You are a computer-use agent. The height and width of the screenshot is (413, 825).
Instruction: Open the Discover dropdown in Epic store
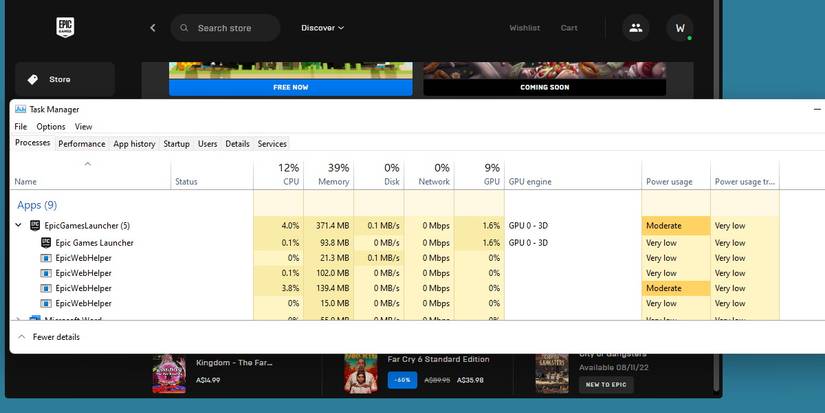[323, 28]
